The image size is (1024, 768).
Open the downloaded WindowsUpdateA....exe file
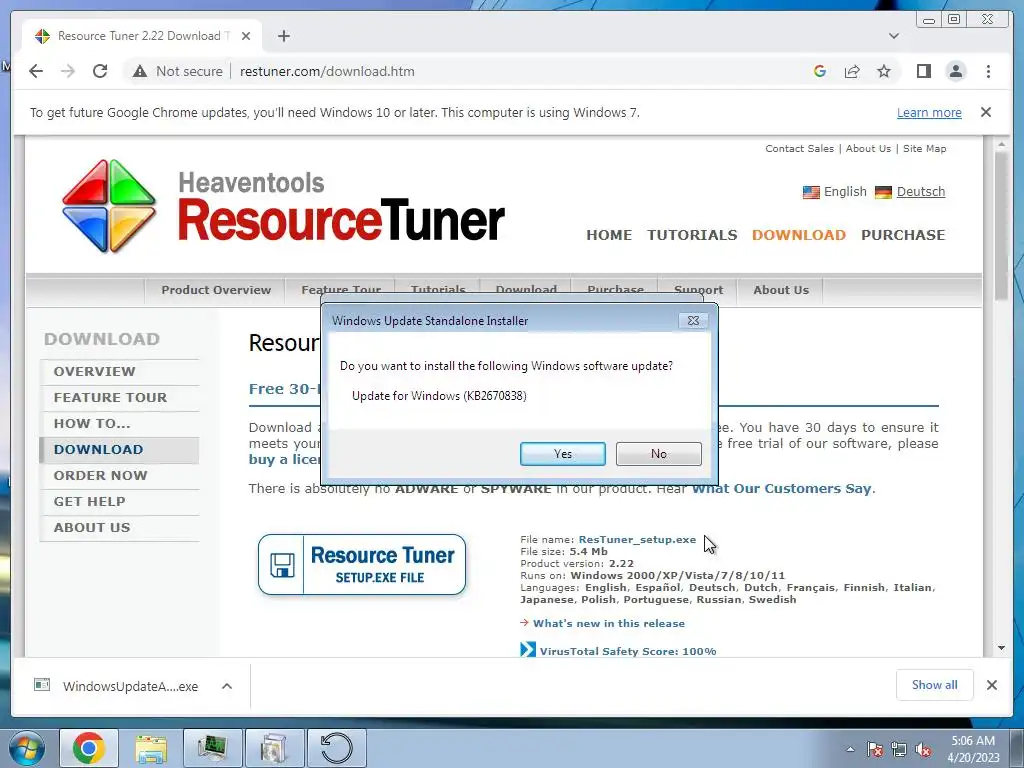click(x=116, y=686)
